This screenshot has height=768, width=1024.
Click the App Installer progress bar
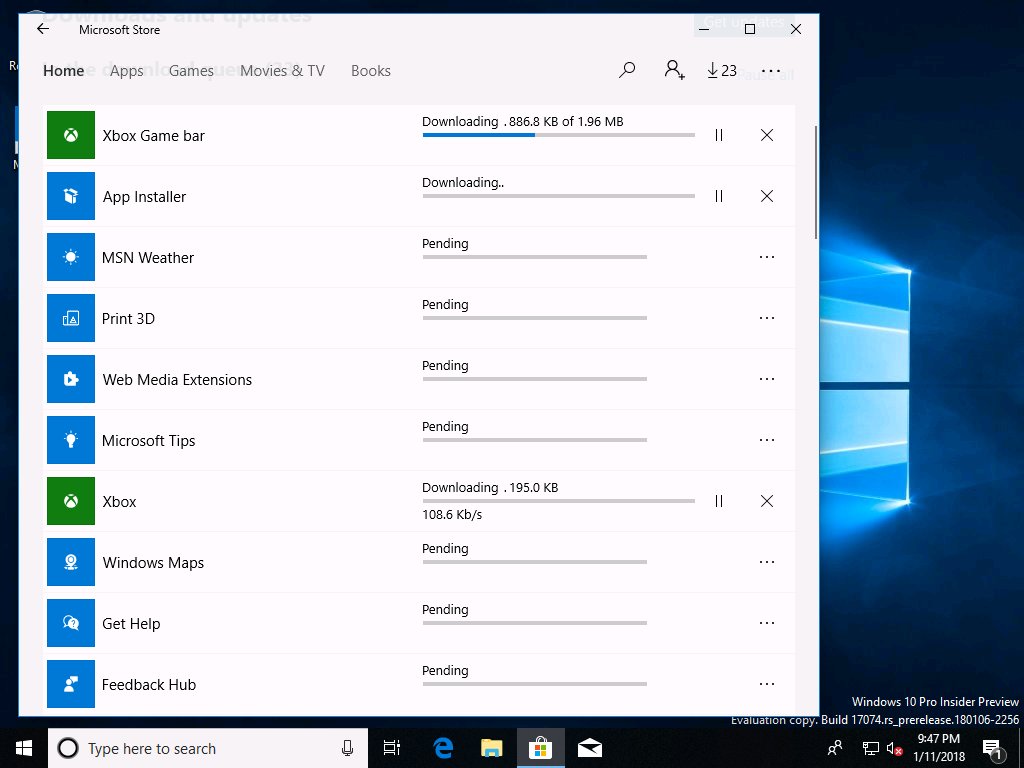tap(558, 196)
